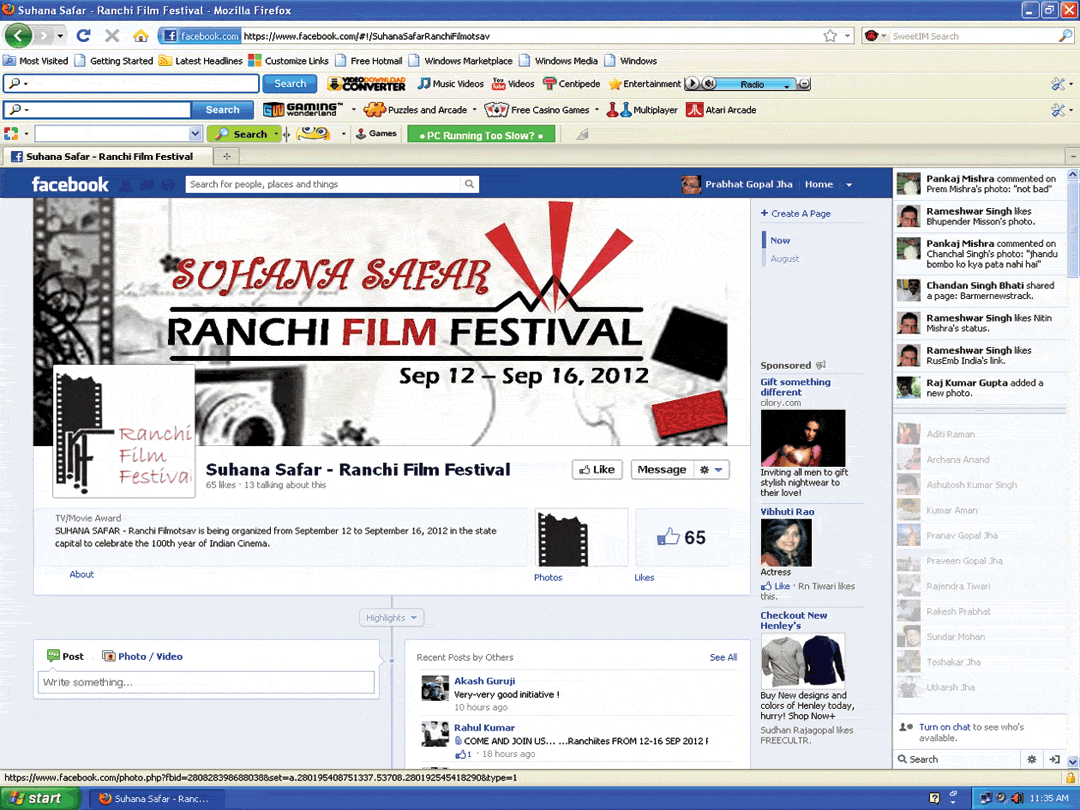
Task: Open the Video Download Converter tool
Action: pyautogui.click(x=365, y=84)
